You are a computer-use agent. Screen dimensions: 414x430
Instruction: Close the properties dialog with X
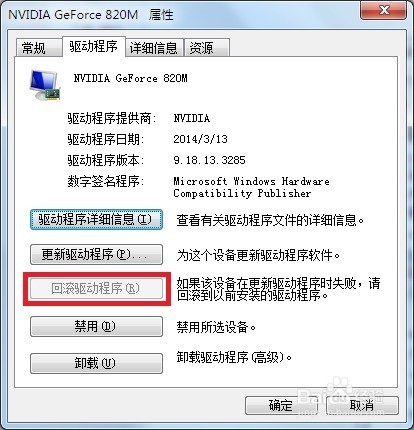coord(383,10)
